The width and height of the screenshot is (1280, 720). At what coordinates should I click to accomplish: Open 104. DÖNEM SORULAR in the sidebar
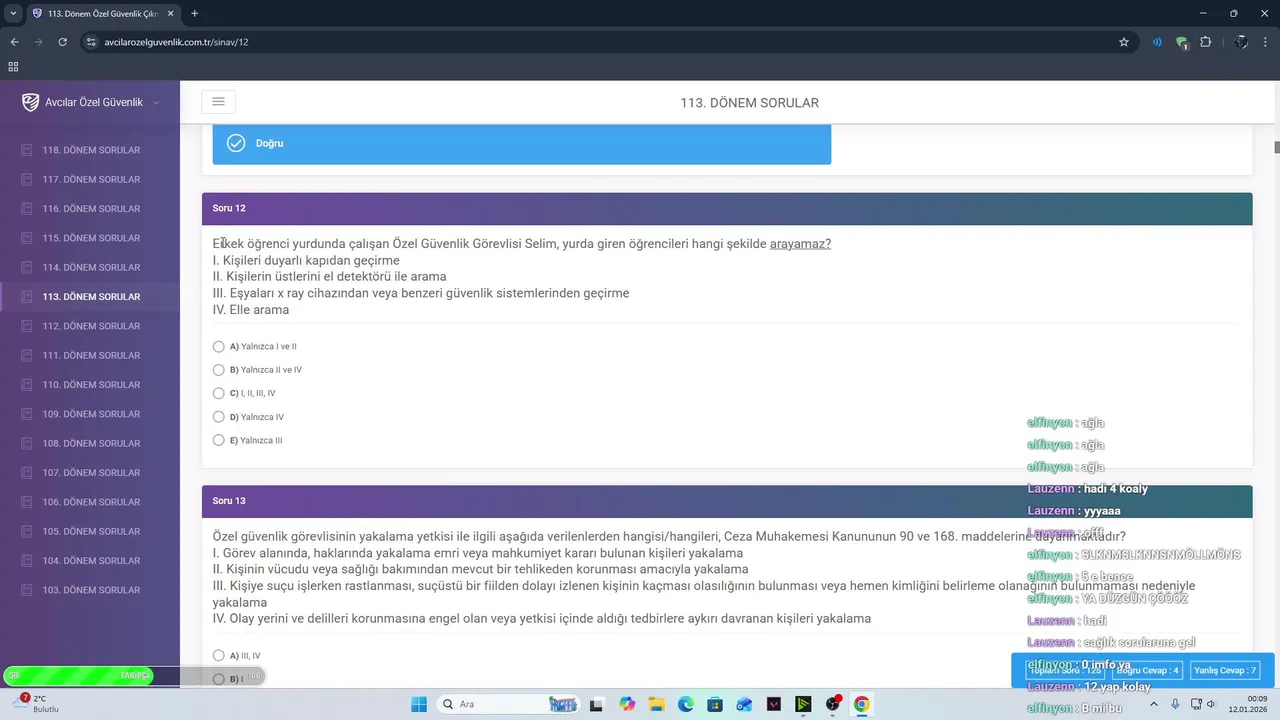(x=90, y=561)
